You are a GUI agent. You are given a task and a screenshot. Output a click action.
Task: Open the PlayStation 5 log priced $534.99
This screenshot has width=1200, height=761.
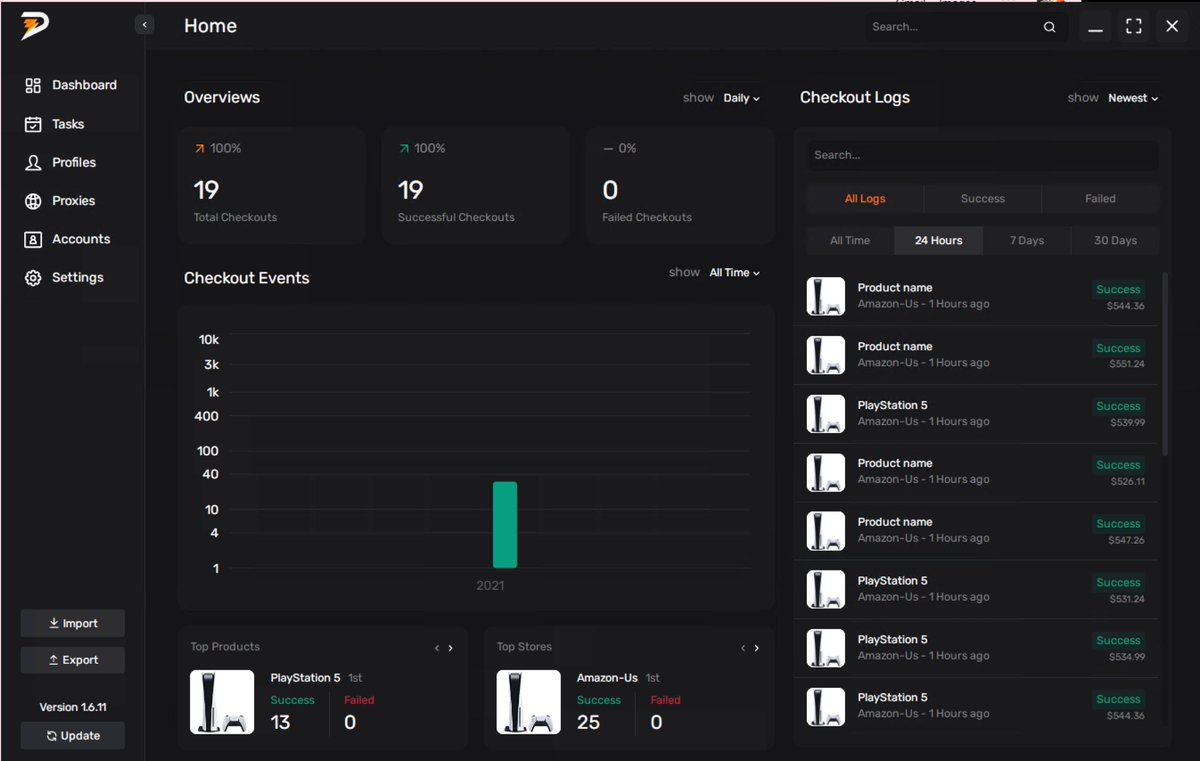[x=977, y=648]
